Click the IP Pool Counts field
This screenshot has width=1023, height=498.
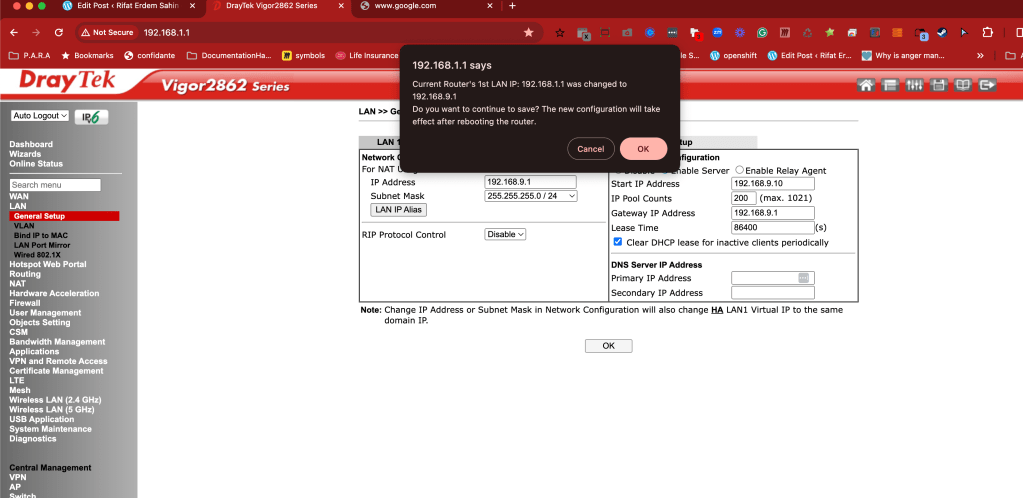(x=744, y=198)
